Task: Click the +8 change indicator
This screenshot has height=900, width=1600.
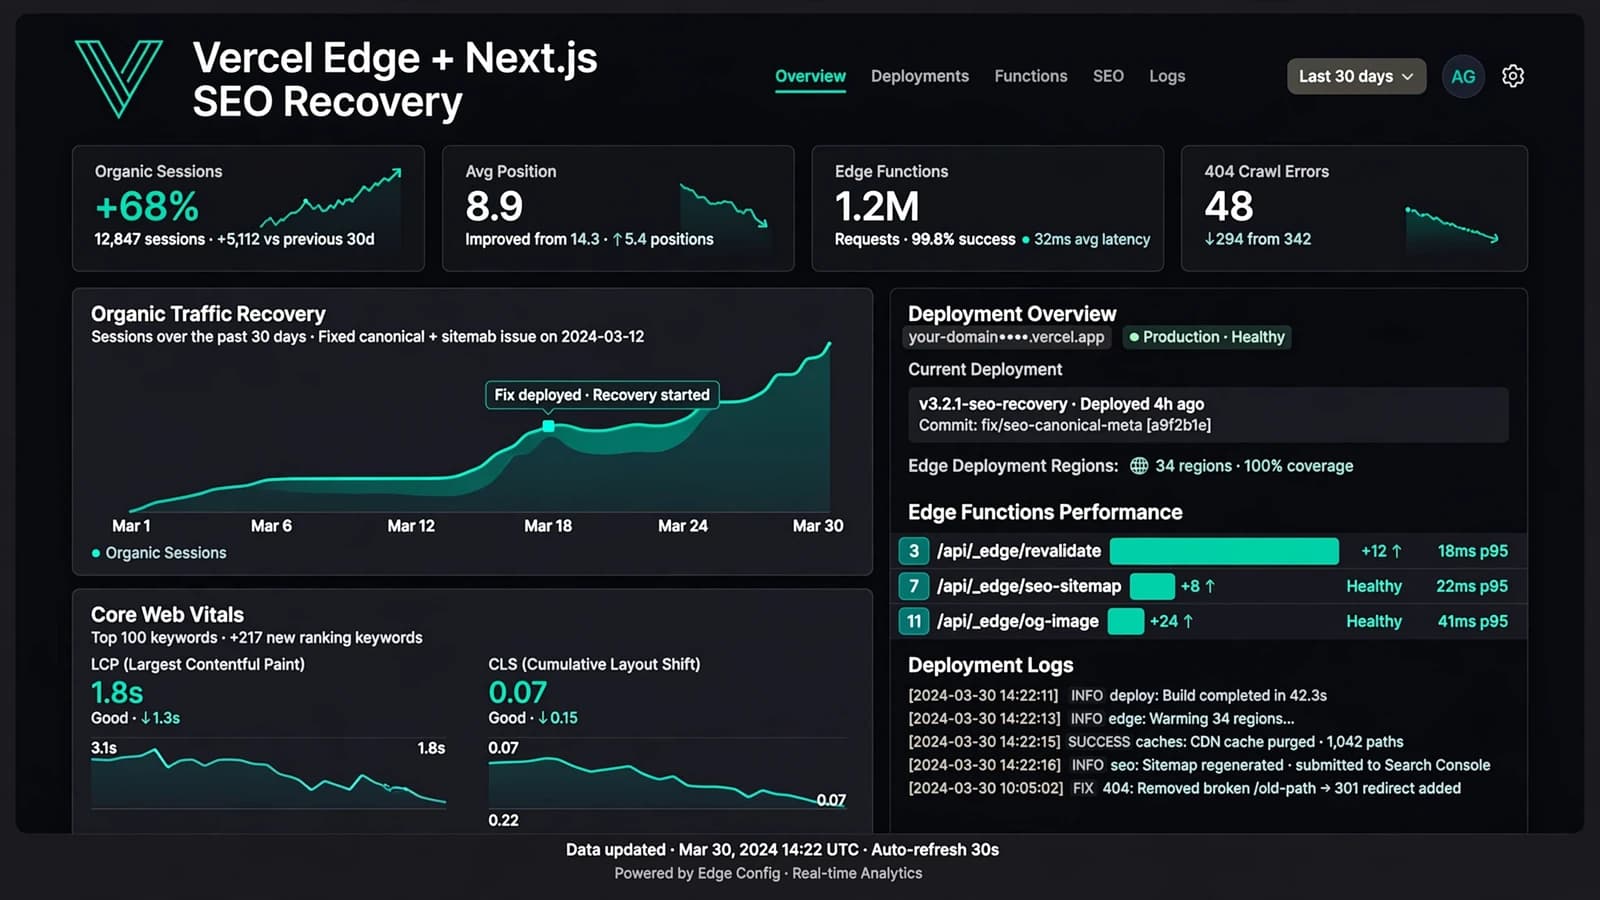Action: coord(1197,586)
